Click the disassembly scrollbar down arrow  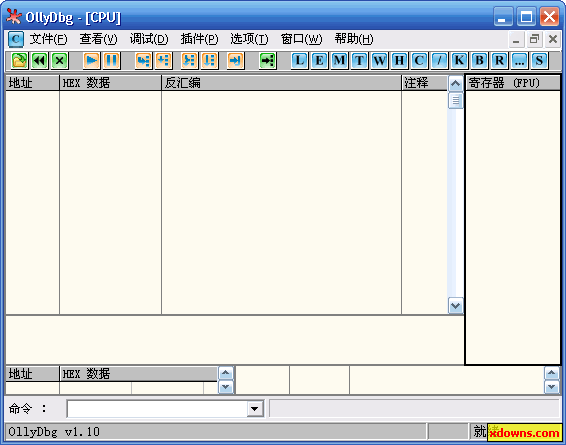(456, 306)
